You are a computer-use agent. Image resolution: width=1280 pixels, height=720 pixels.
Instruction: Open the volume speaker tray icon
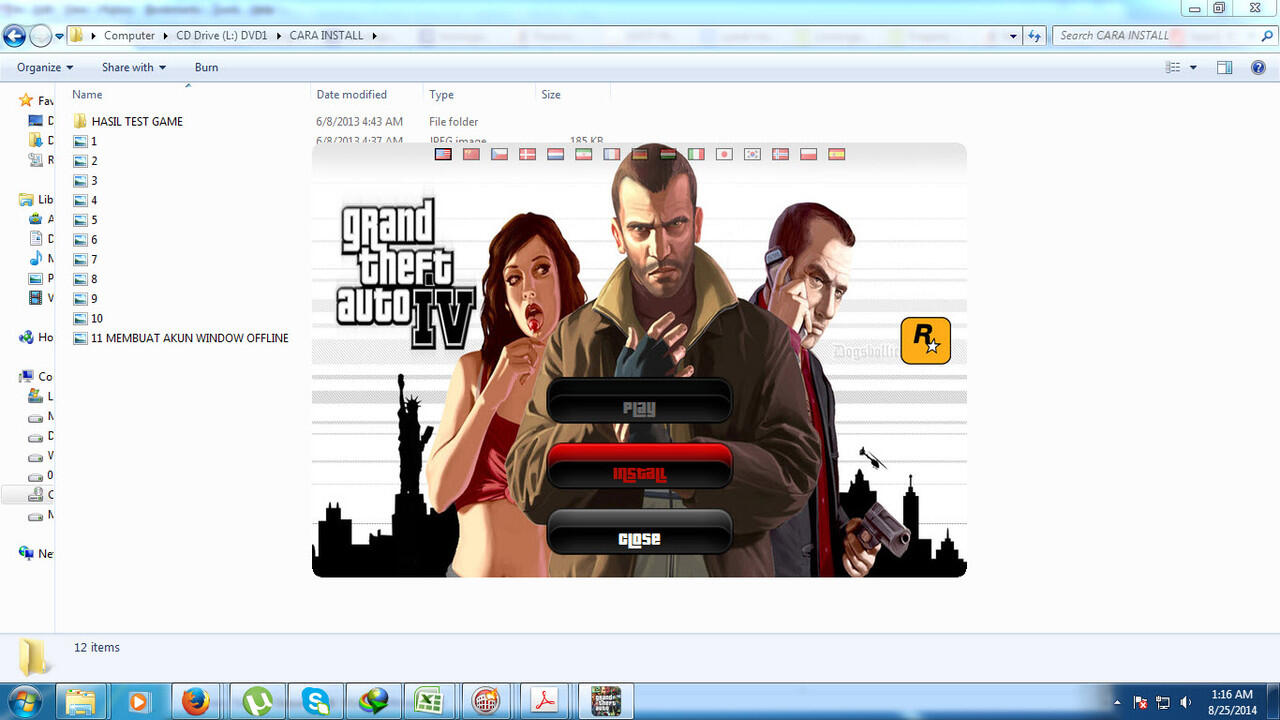(x=1186, y=702)
